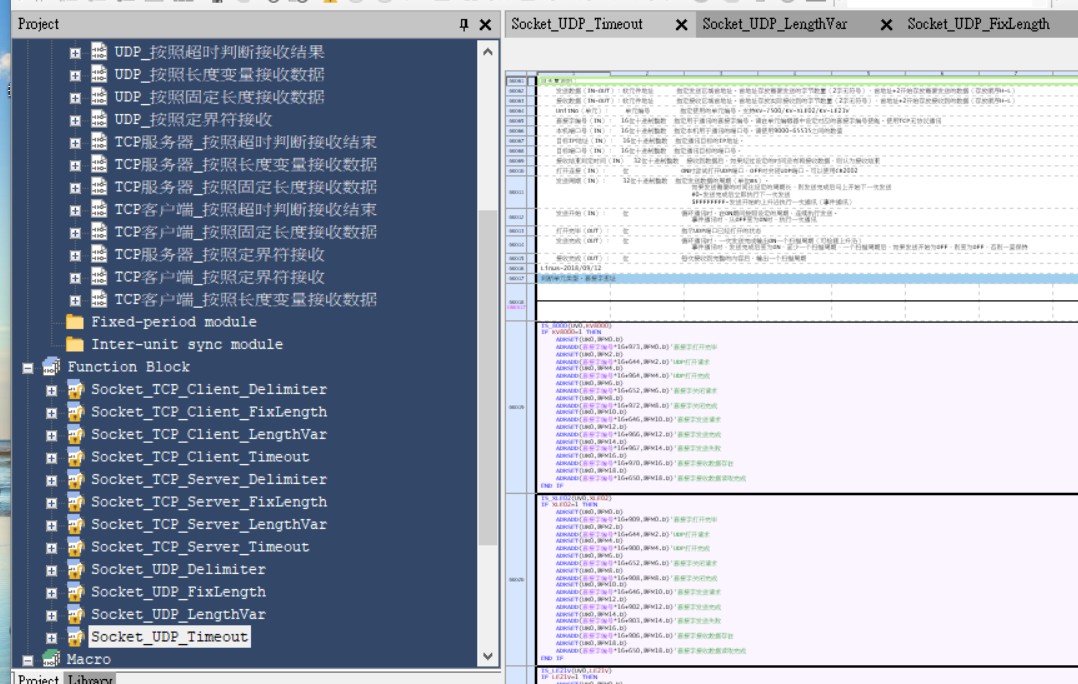Click the Socket_UDP_Delimiter function block icon
Image resolution: width=1078 pixels, height=684 pixels.
pyautogui.click(x=75, y=569)
